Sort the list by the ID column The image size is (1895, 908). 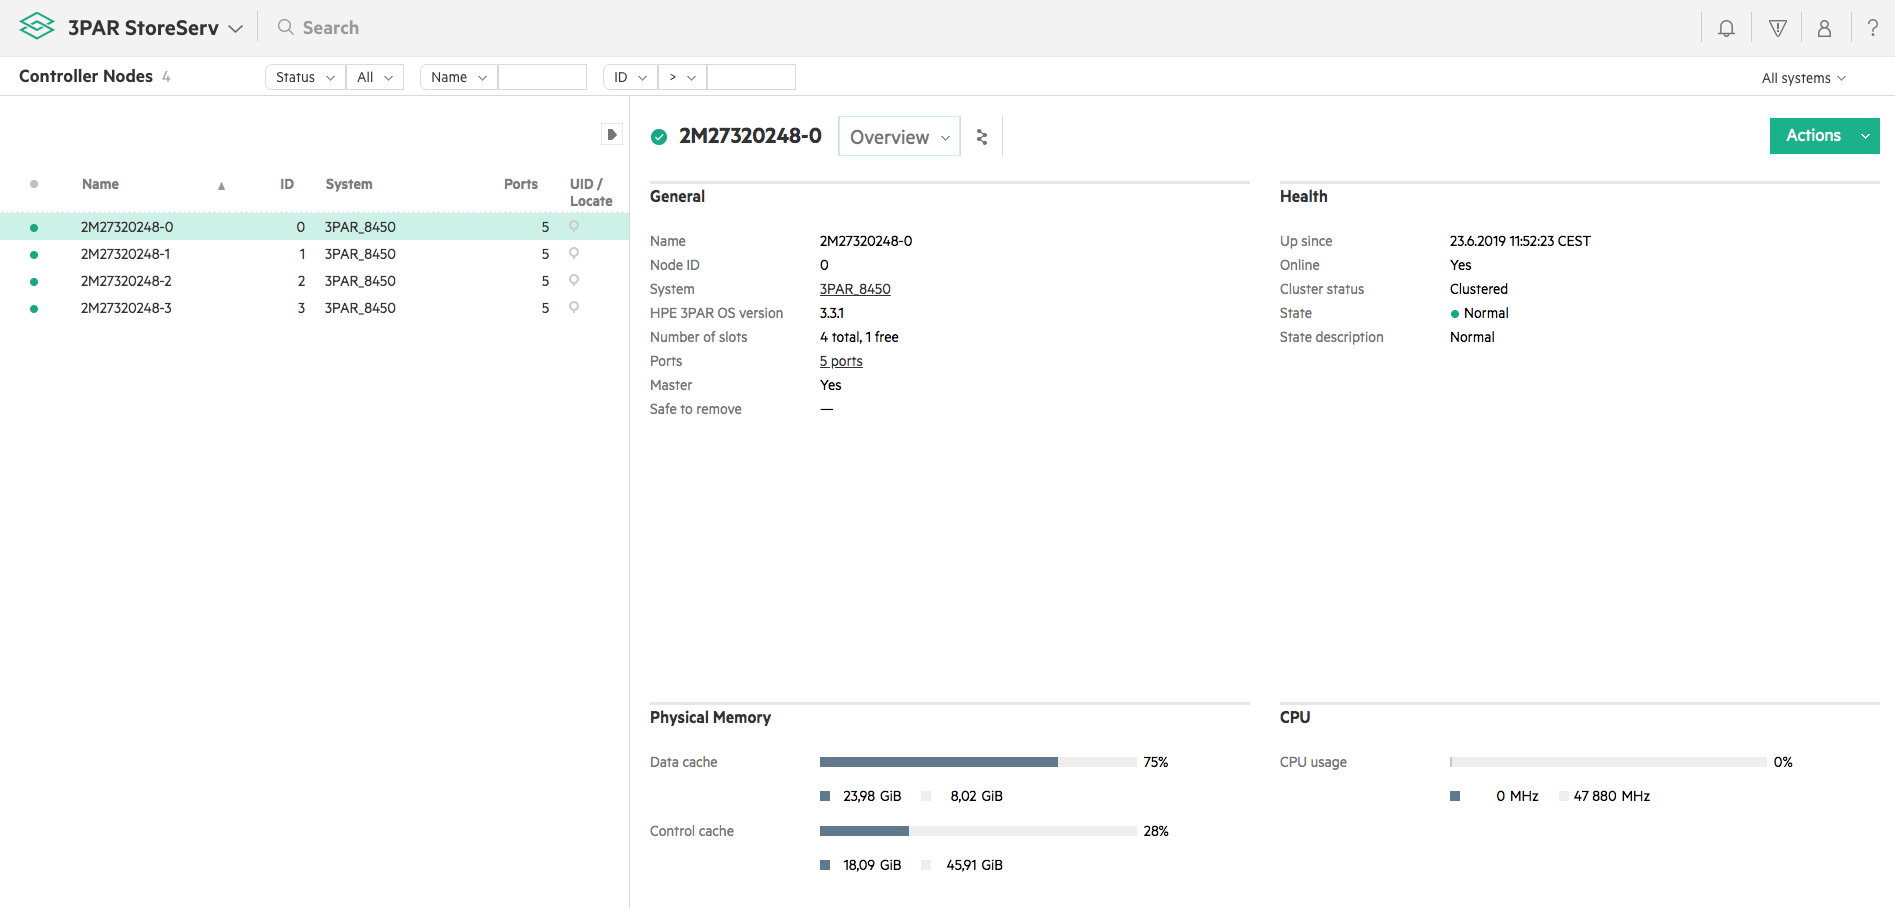(x=287, y=184)
